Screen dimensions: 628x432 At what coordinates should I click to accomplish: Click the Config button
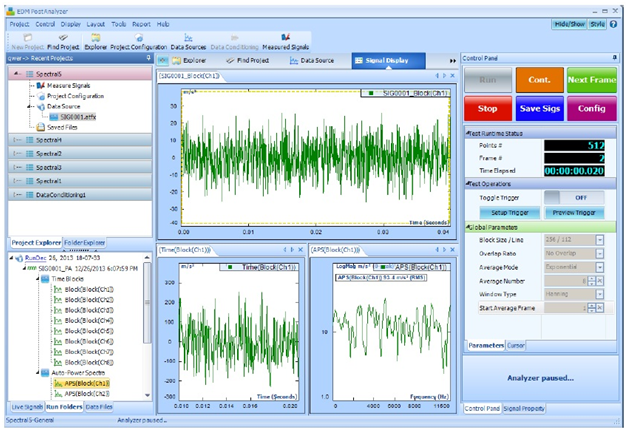592,109
